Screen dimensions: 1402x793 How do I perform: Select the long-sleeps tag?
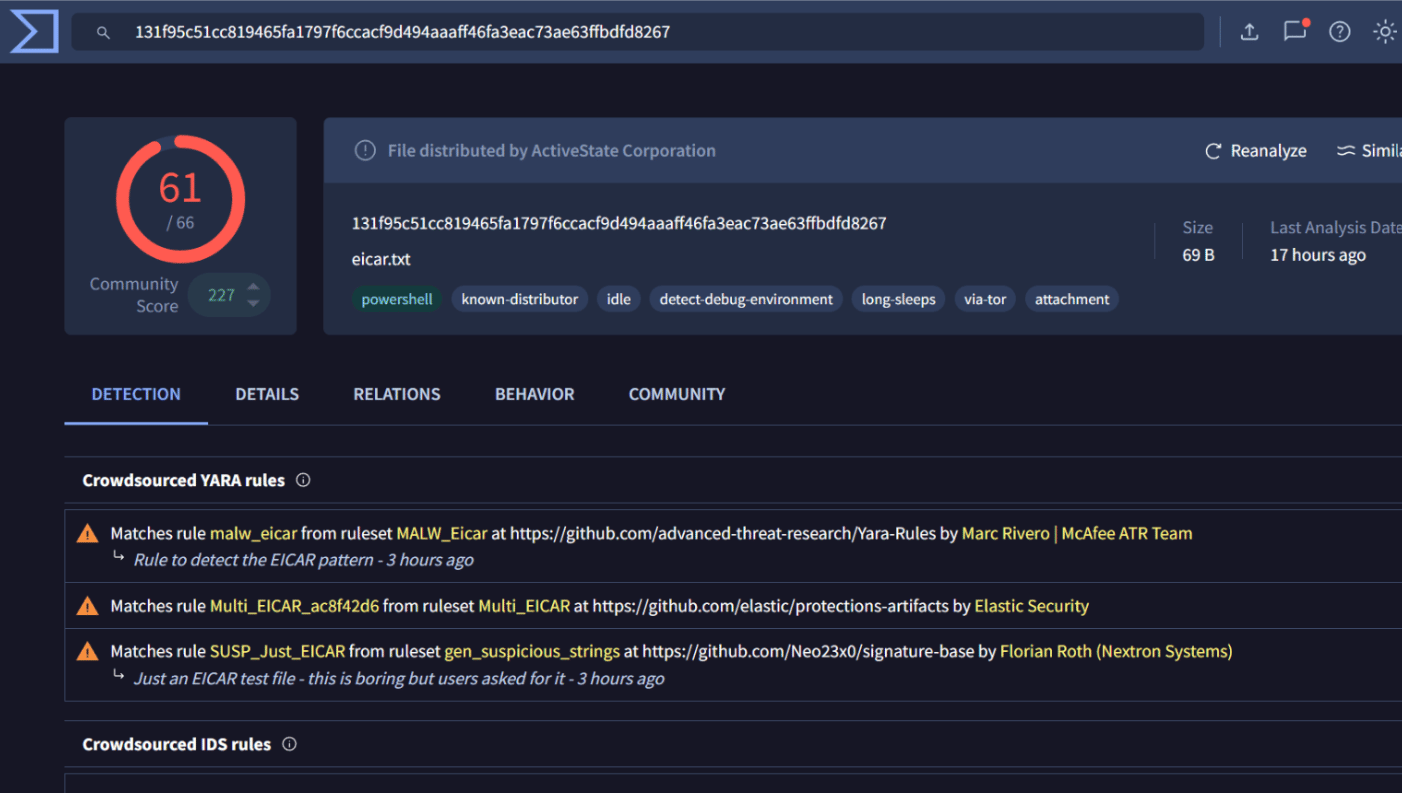899,299
